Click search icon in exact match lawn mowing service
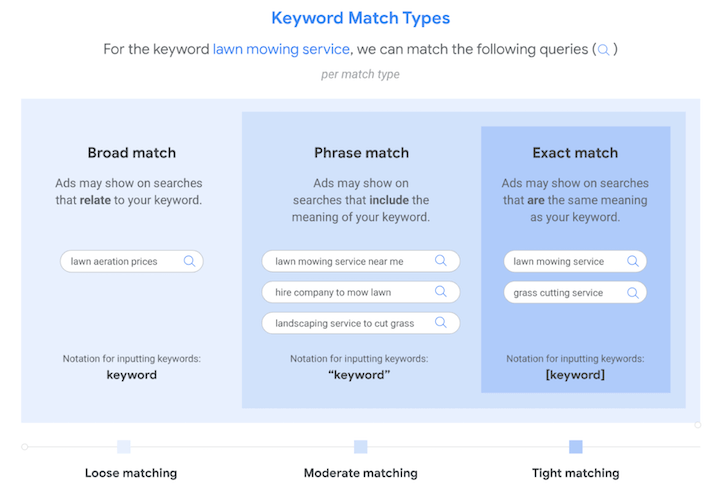 633,261
